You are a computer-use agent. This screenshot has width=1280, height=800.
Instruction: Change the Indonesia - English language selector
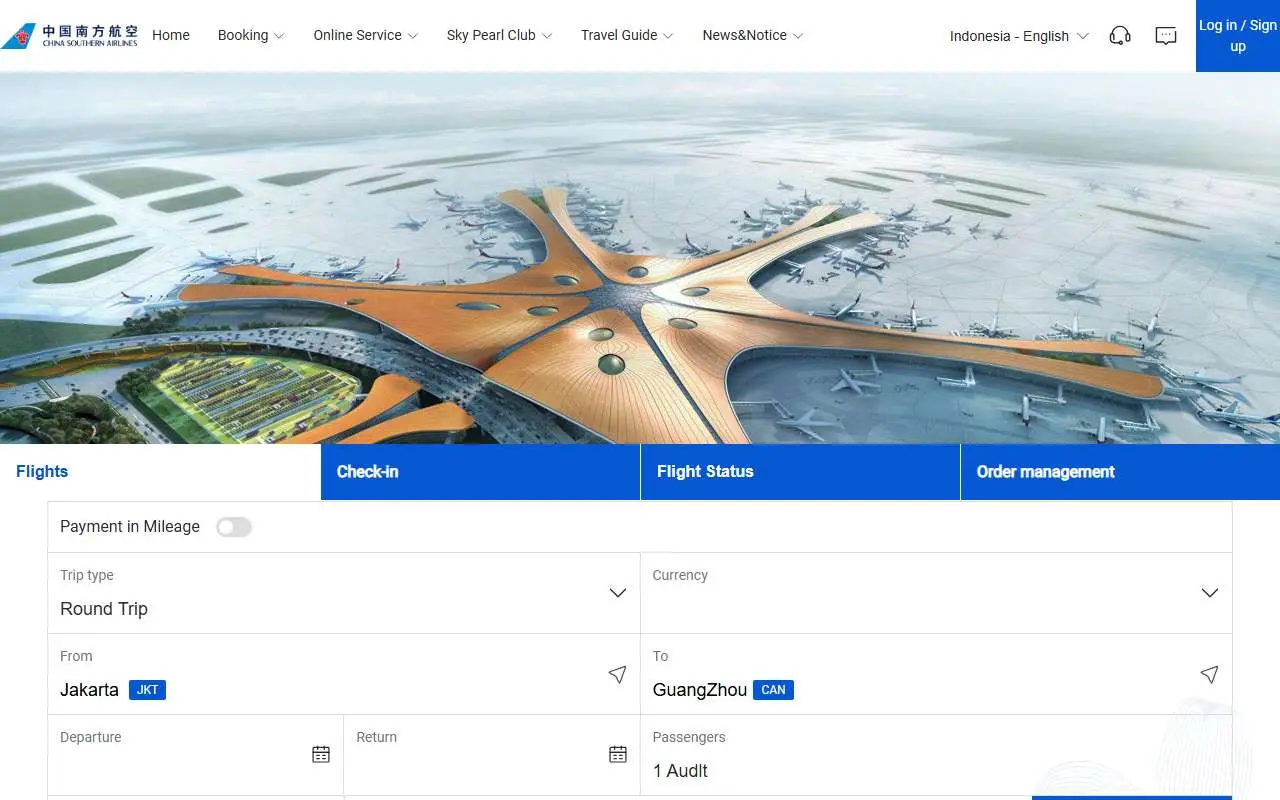tap(1019, 36)
